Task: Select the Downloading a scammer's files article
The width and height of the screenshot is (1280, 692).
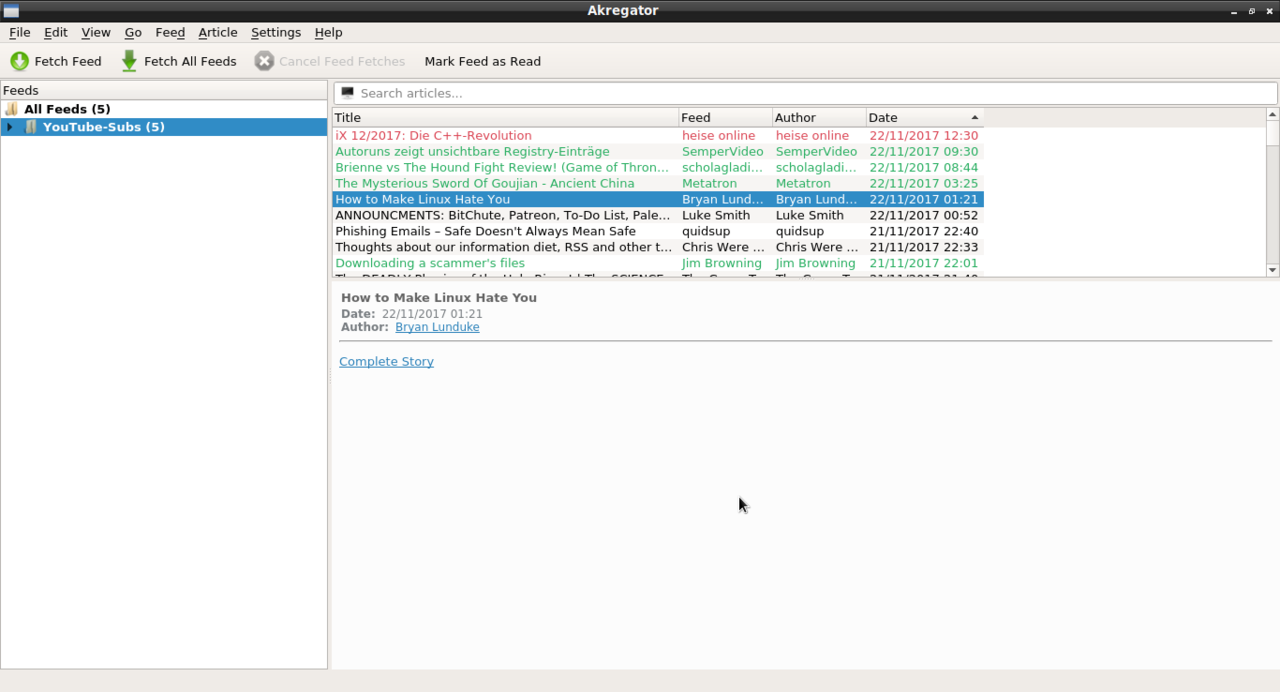Action: 430,263
